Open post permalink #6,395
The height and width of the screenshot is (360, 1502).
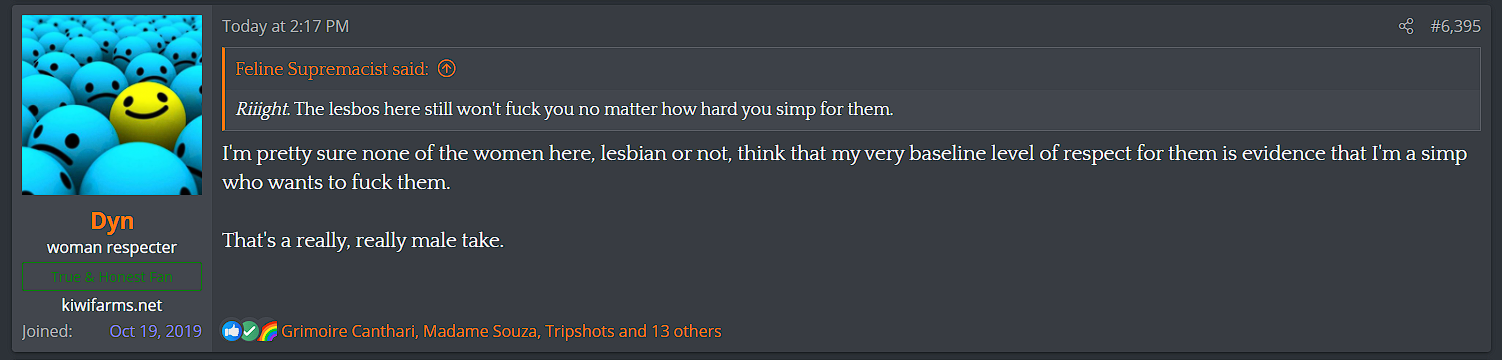(1455, 27)
